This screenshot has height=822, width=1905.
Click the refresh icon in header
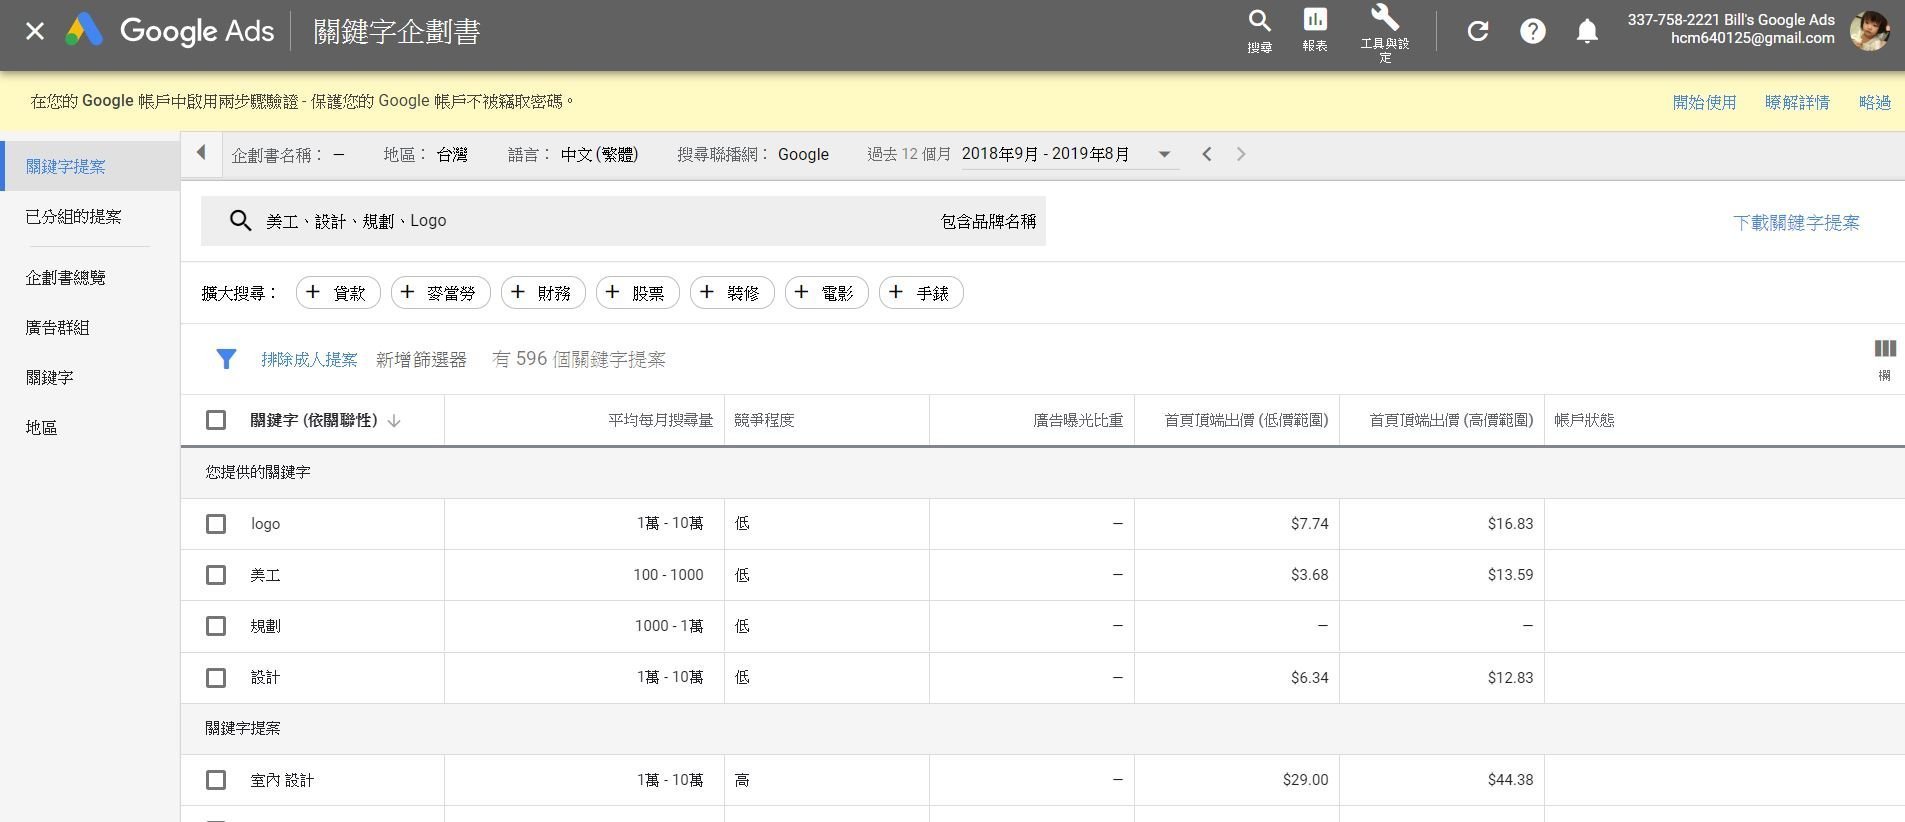1477,32
